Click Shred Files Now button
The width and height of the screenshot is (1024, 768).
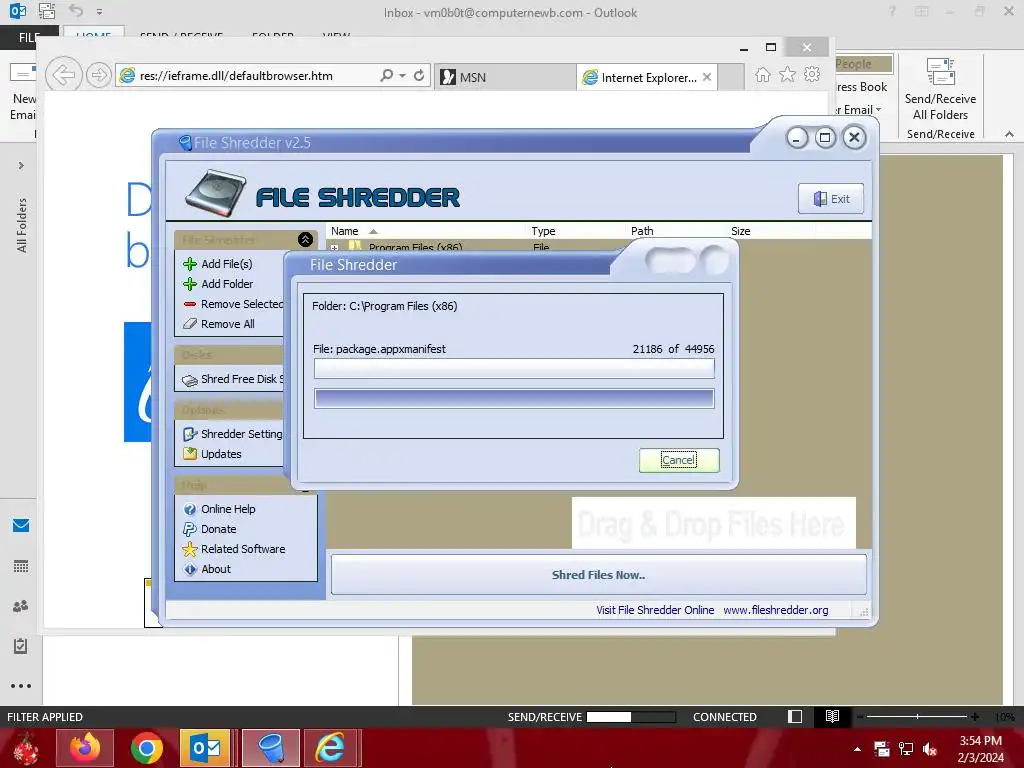(x=598, y=575)
